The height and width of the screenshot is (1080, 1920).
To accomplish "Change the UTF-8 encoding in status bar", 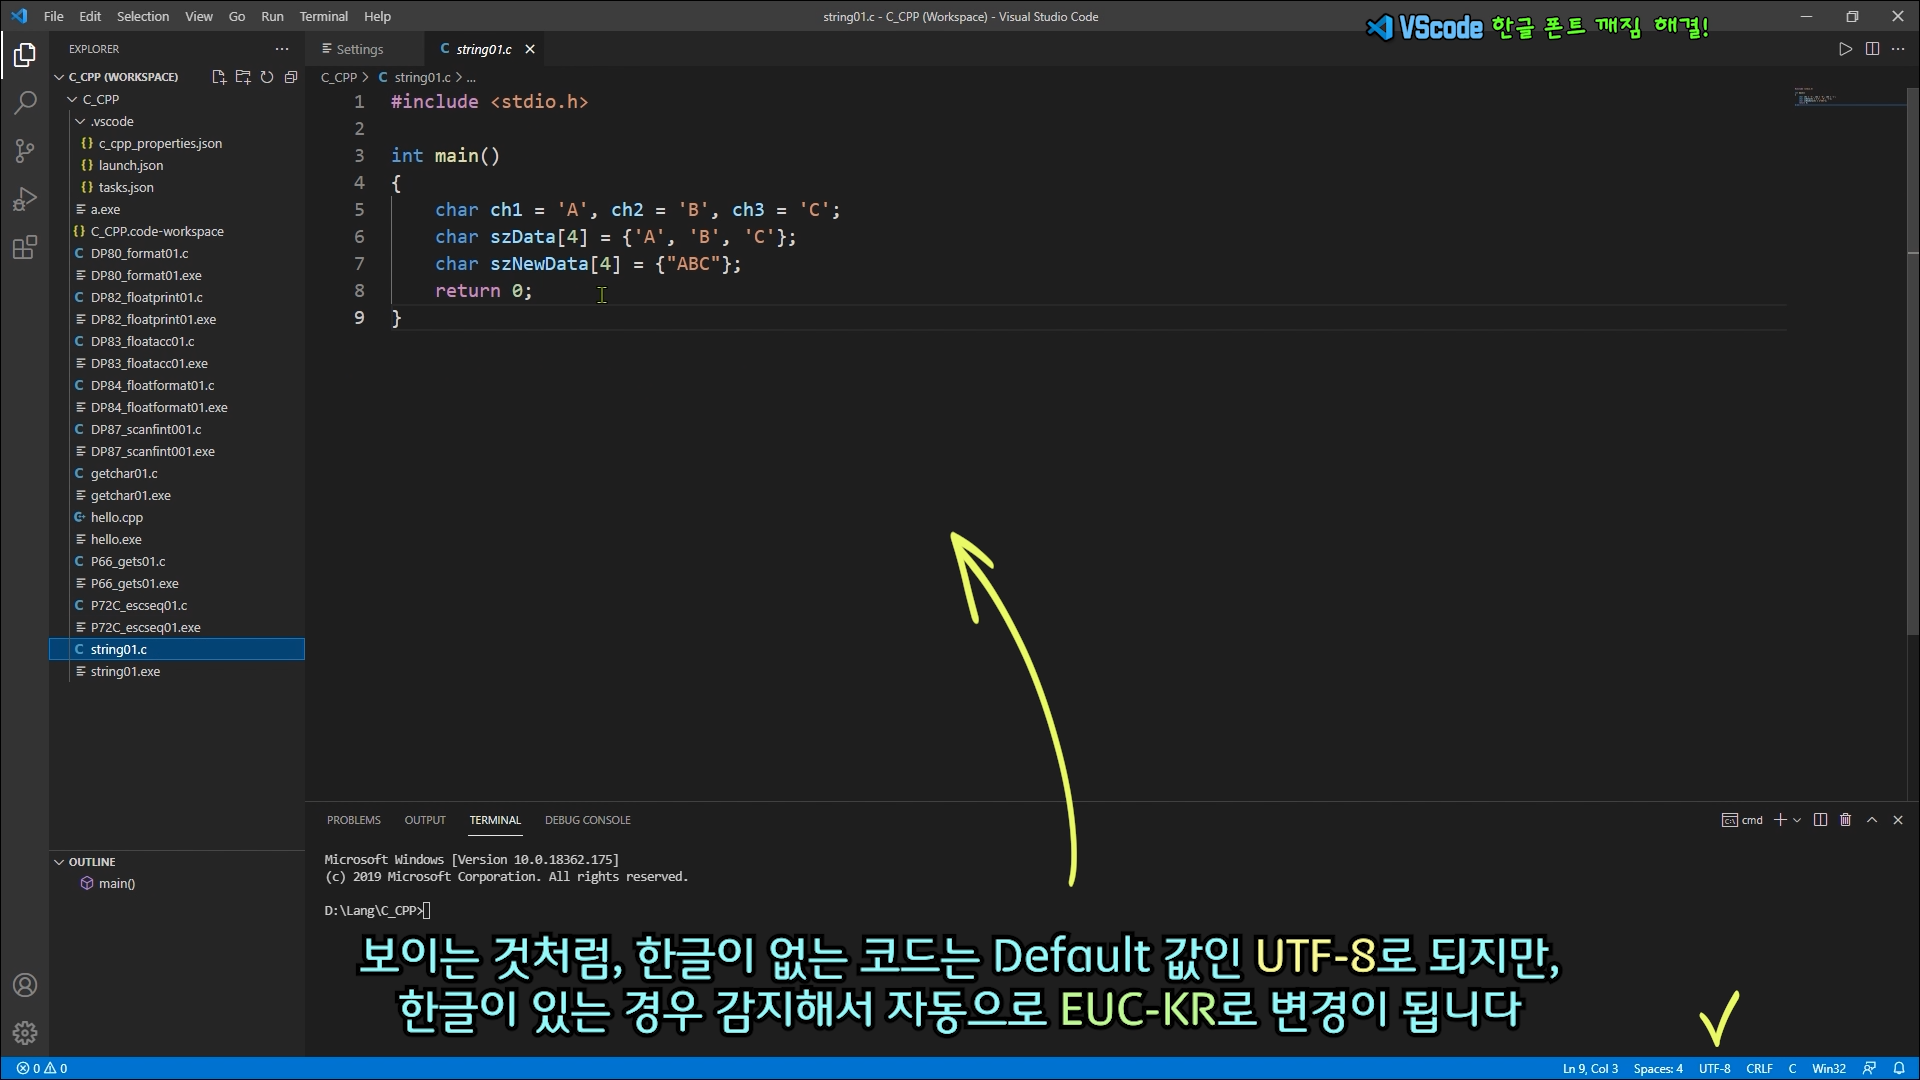I will [1714, 1068].
